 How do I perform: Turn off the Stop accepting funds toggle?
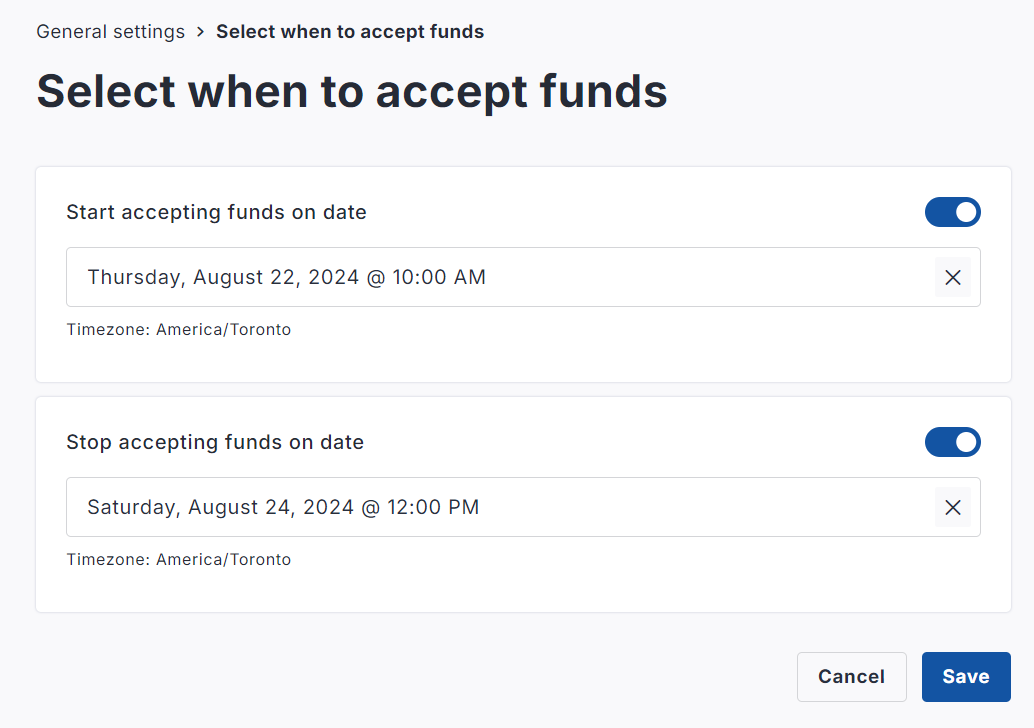(952, 442)
